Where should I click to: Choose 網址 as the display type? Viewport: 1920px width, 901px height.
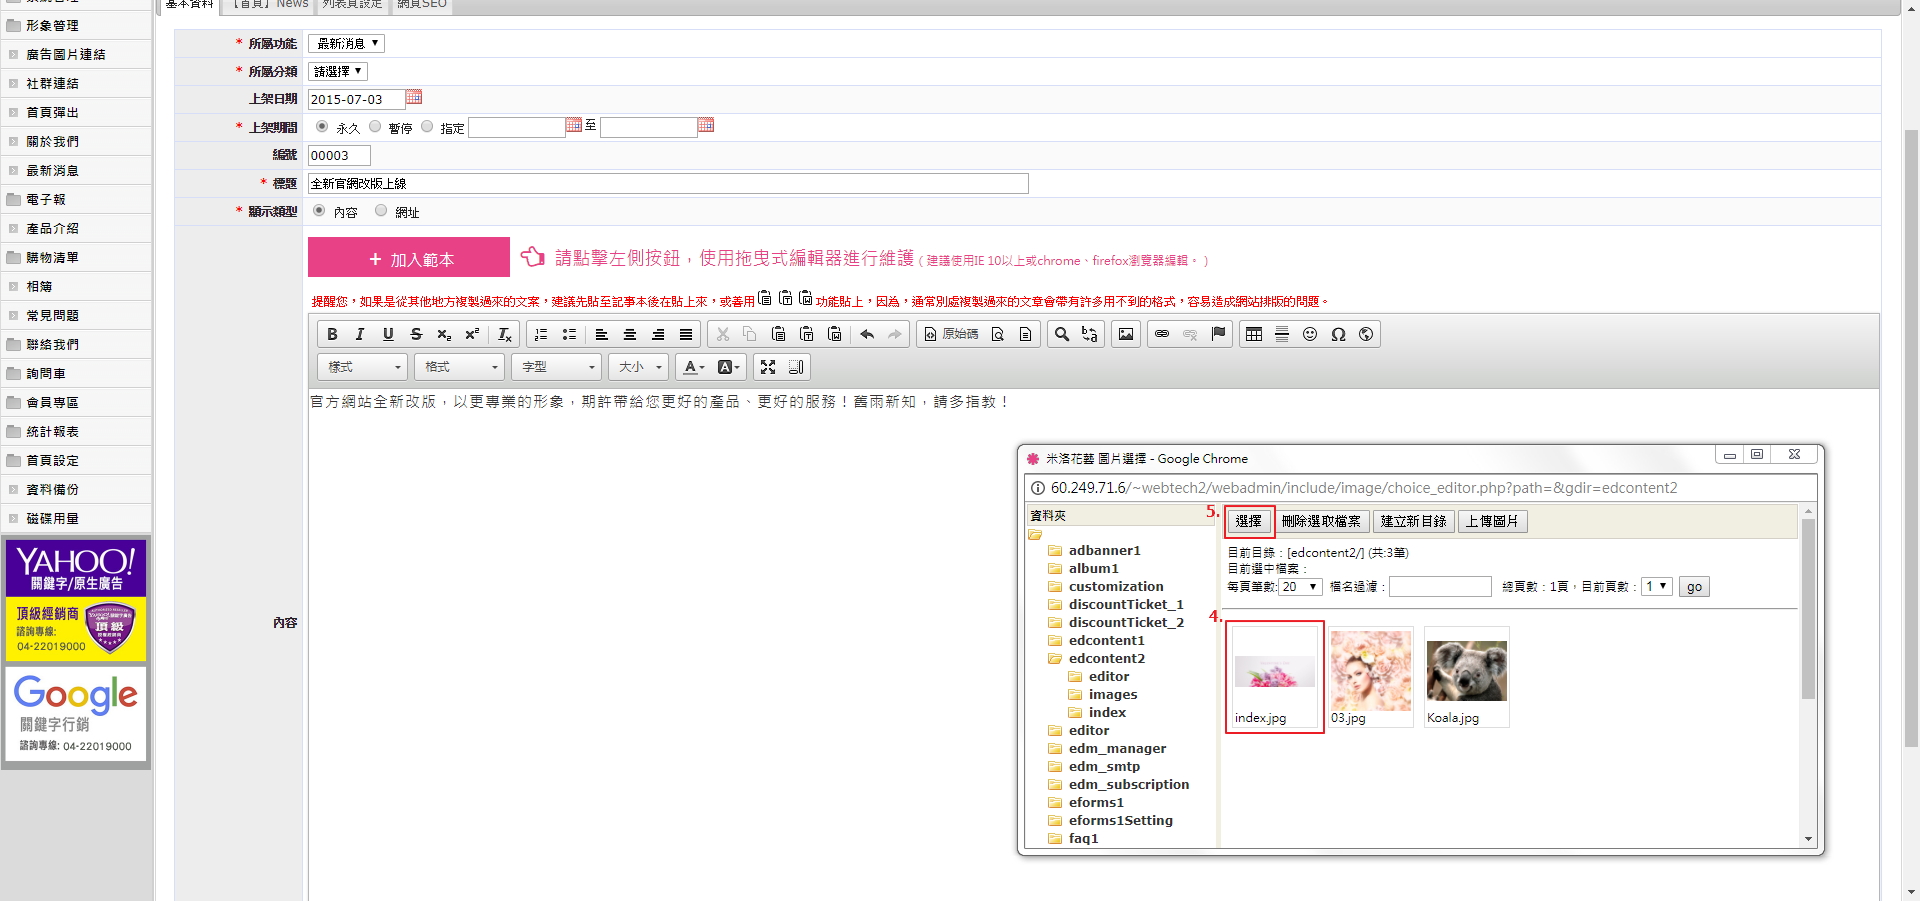coord(381,210)
